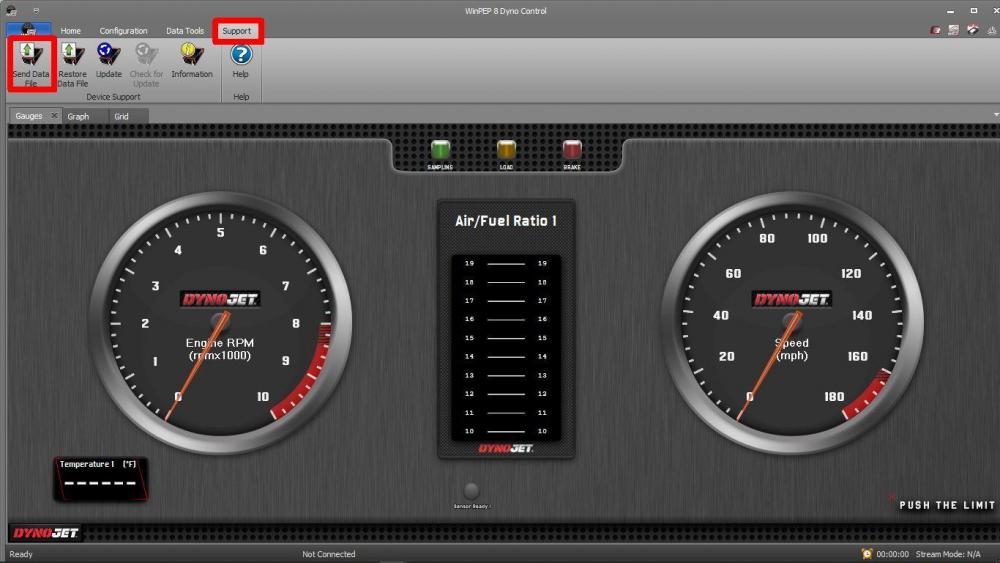Click the Speed (mph) gauge
This screenshot has width=1000, height=563.
coord(791,323)
